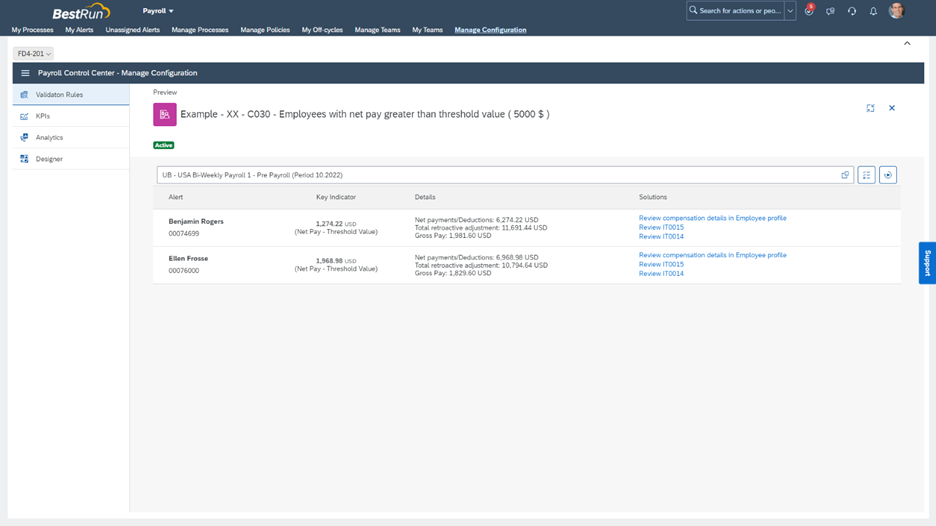This screenshot has width=936, height=526.
Task: Open value help in the payroll process field
Action: click(x=845, y=175)
